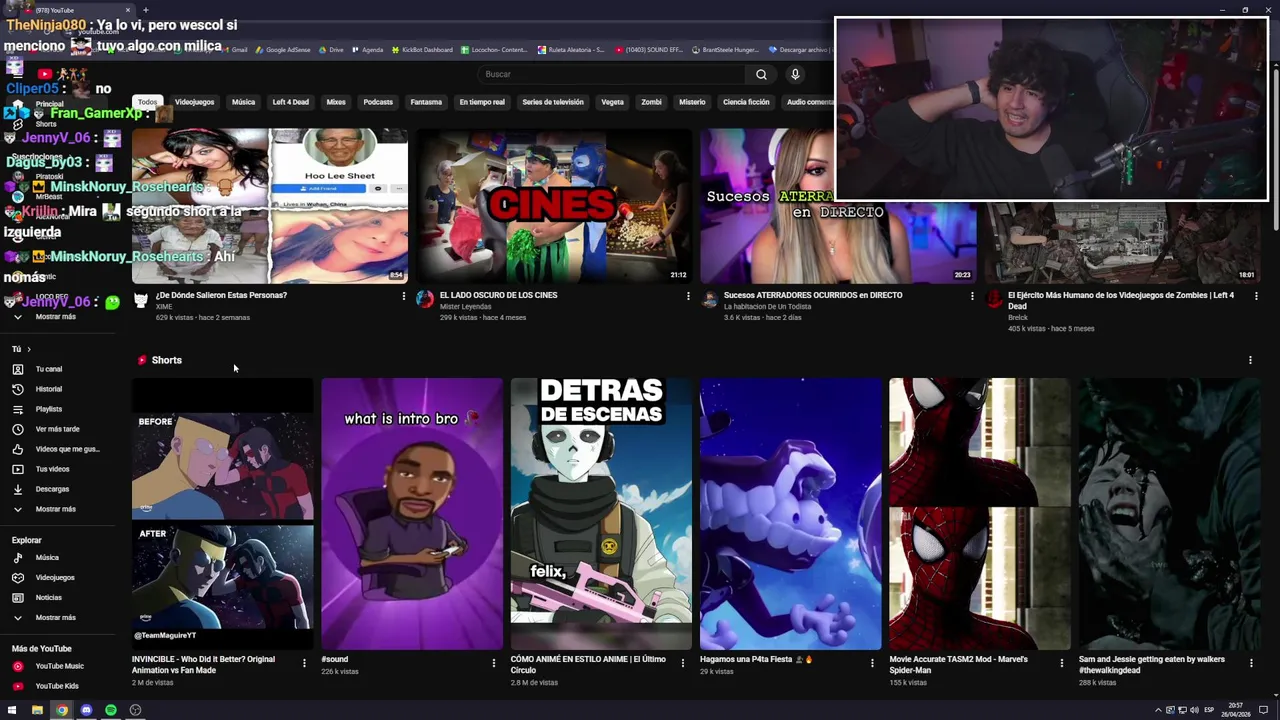Open more options for Hagamos una P4ta Fiesta
Image resolution: width=1280 pixels, height=720 pixels.
point(872,663)
